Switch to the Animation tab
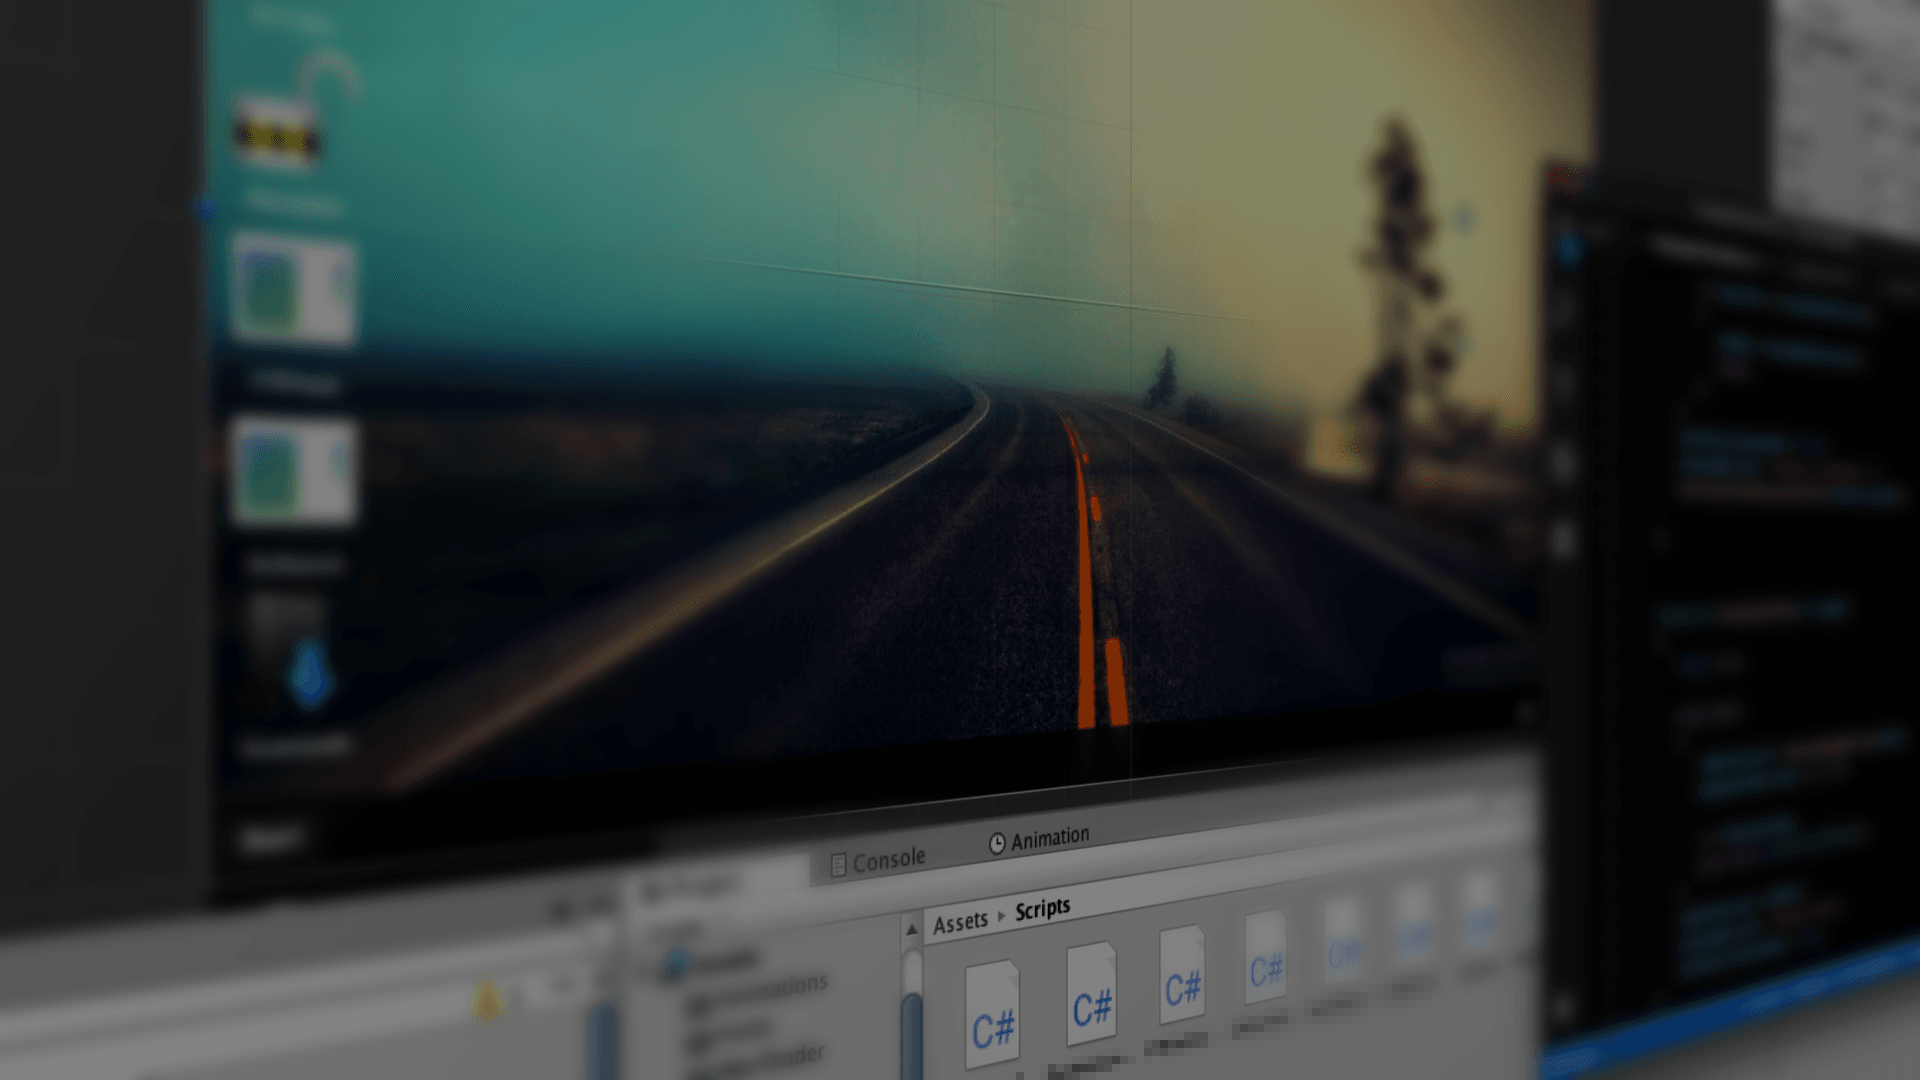 [x=1040, y=840]
